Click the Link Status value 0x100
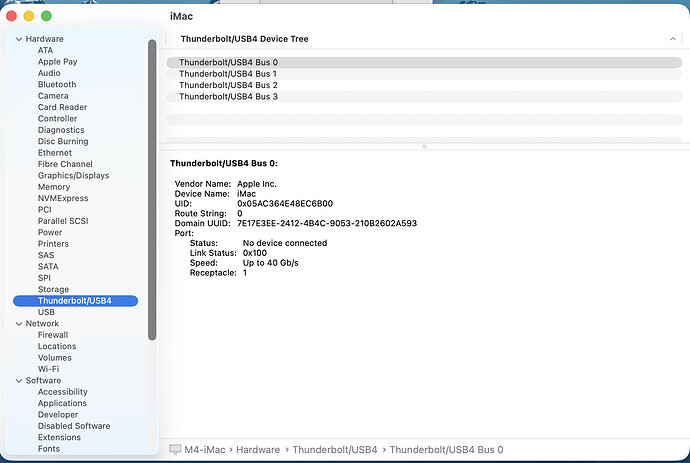Image resolution: width=690 pixels, height=463 pixels. 255,253
